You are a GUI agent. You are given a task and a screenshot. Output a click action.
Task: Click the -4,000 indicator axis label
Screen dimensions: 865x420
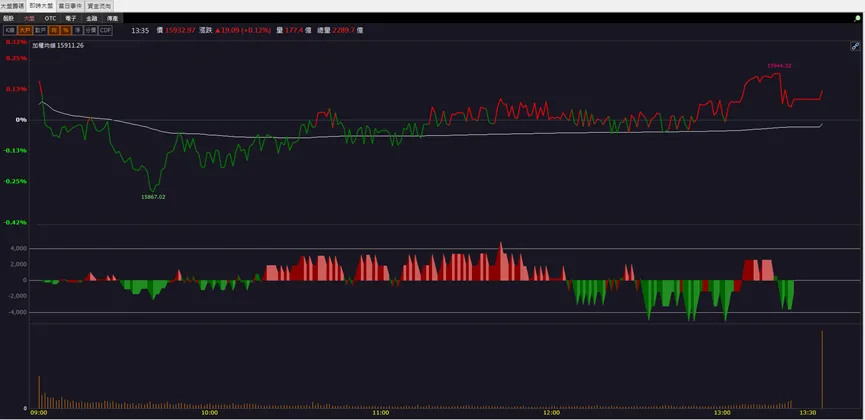pos(17,312)
